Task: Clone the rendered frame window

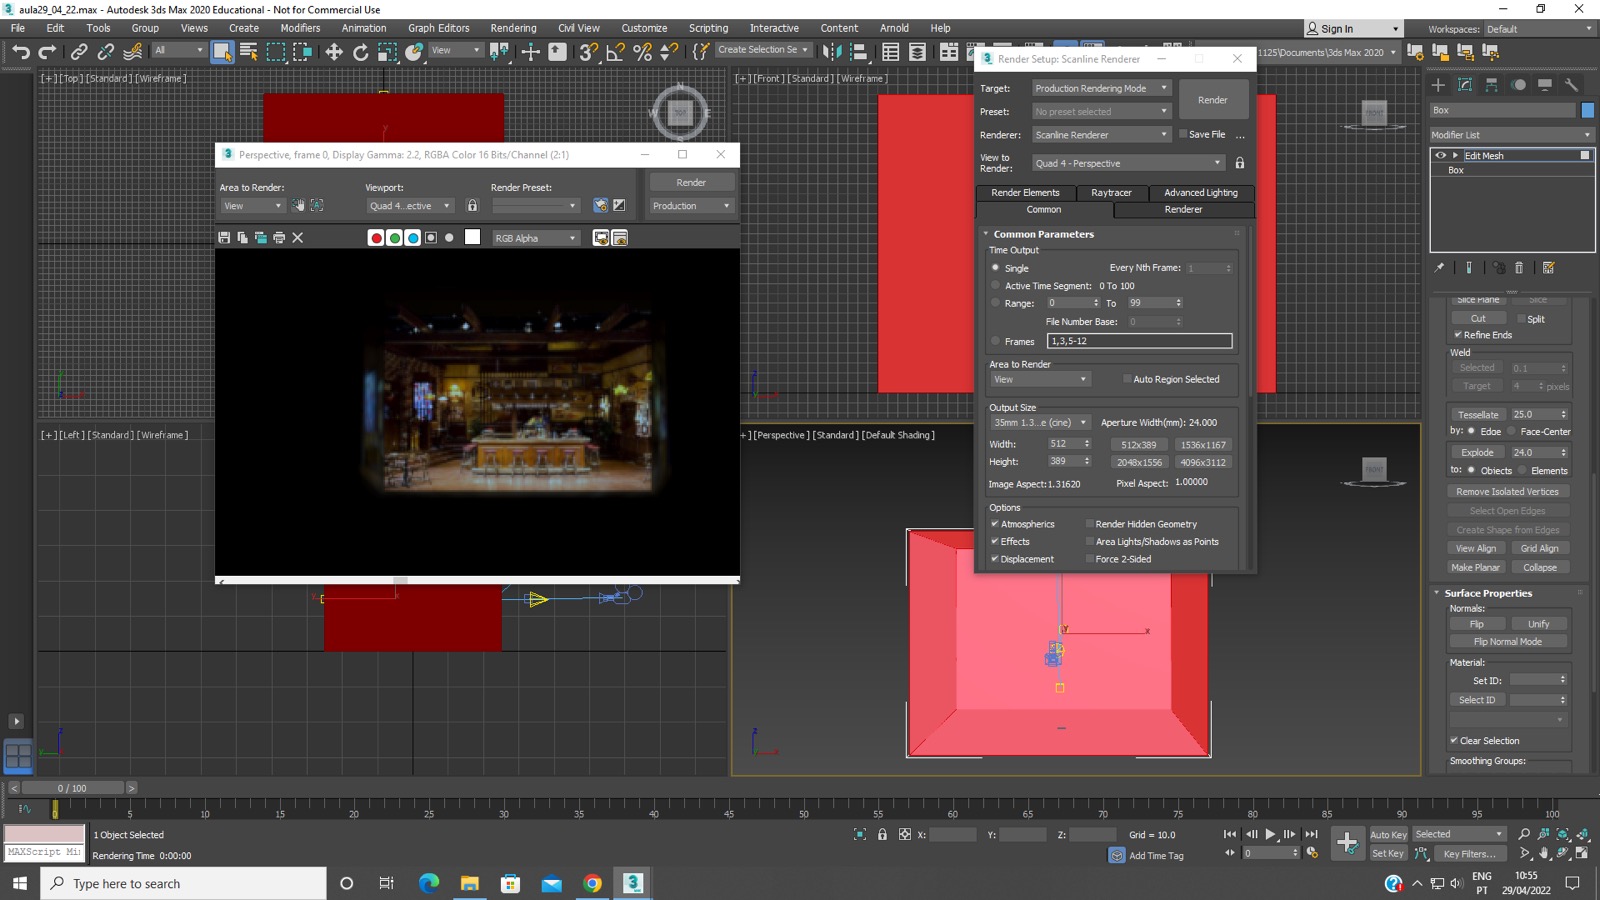Action: (261, 238)
